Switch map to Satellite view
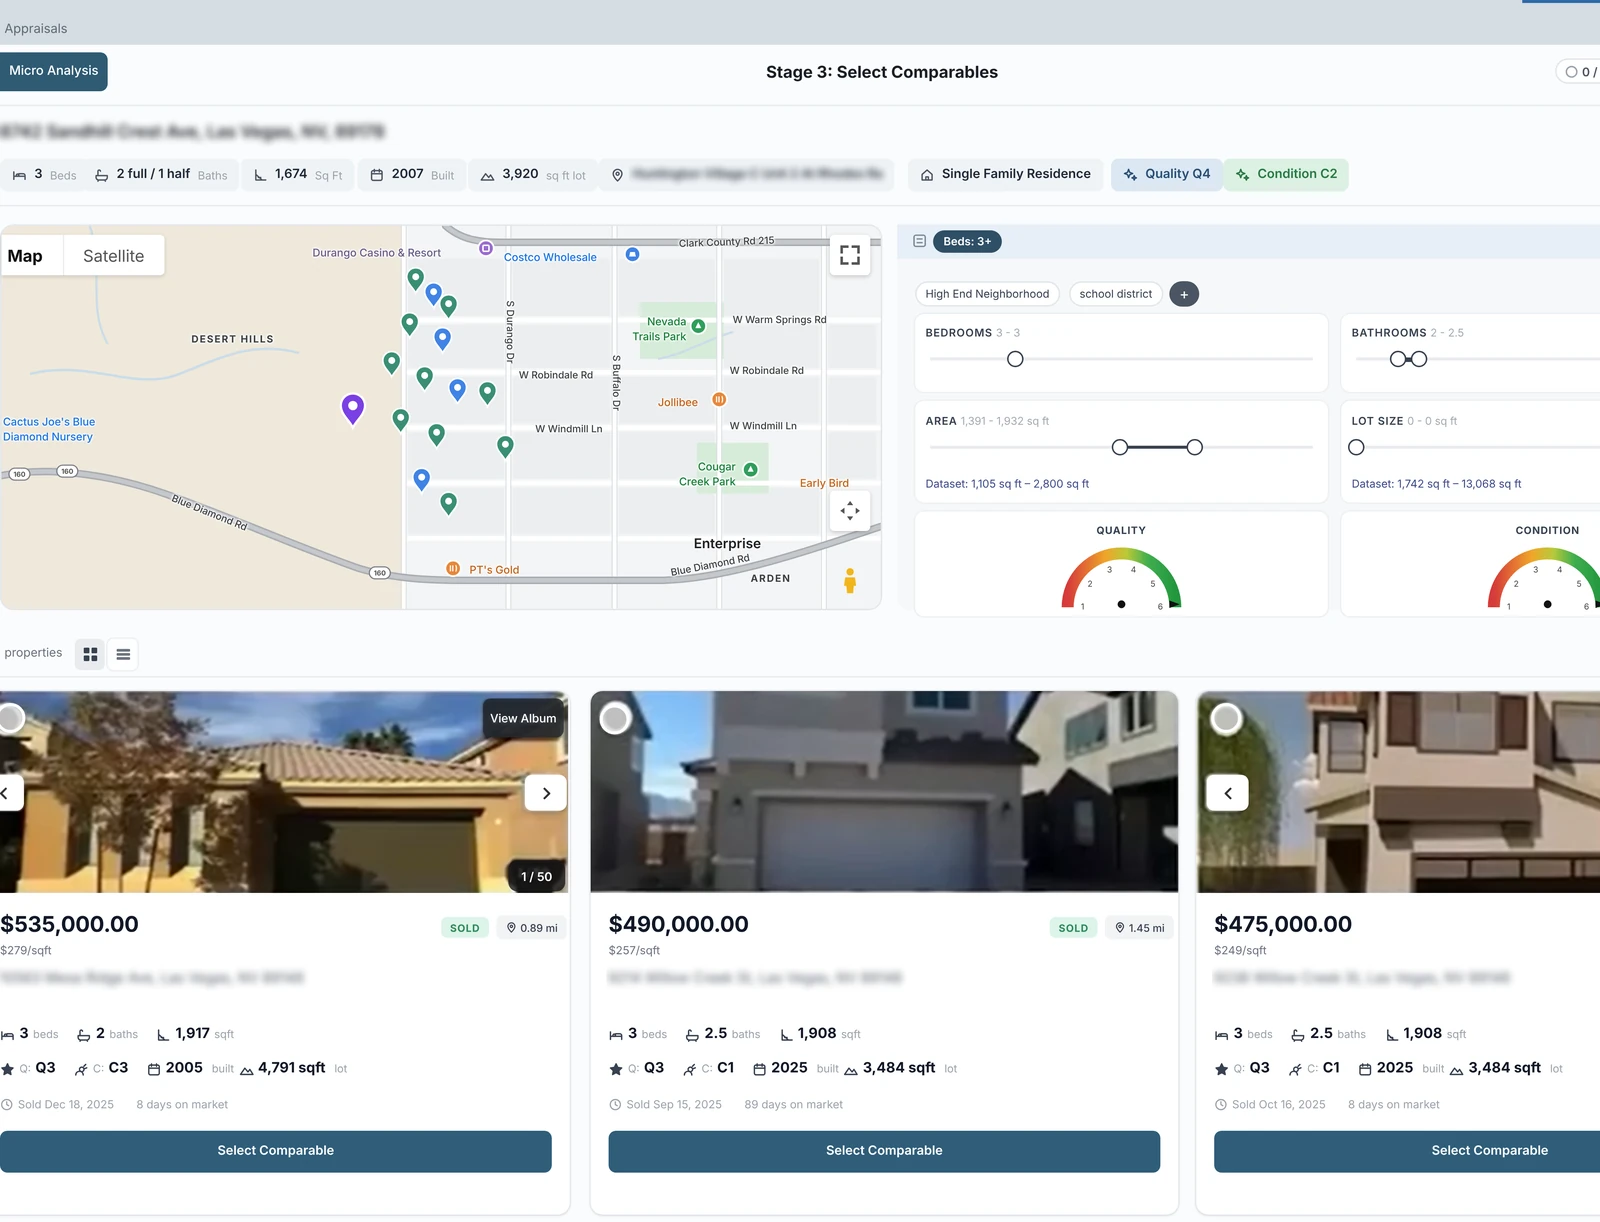Viewport: 1600px width, 1222px height. pos(114,256)
